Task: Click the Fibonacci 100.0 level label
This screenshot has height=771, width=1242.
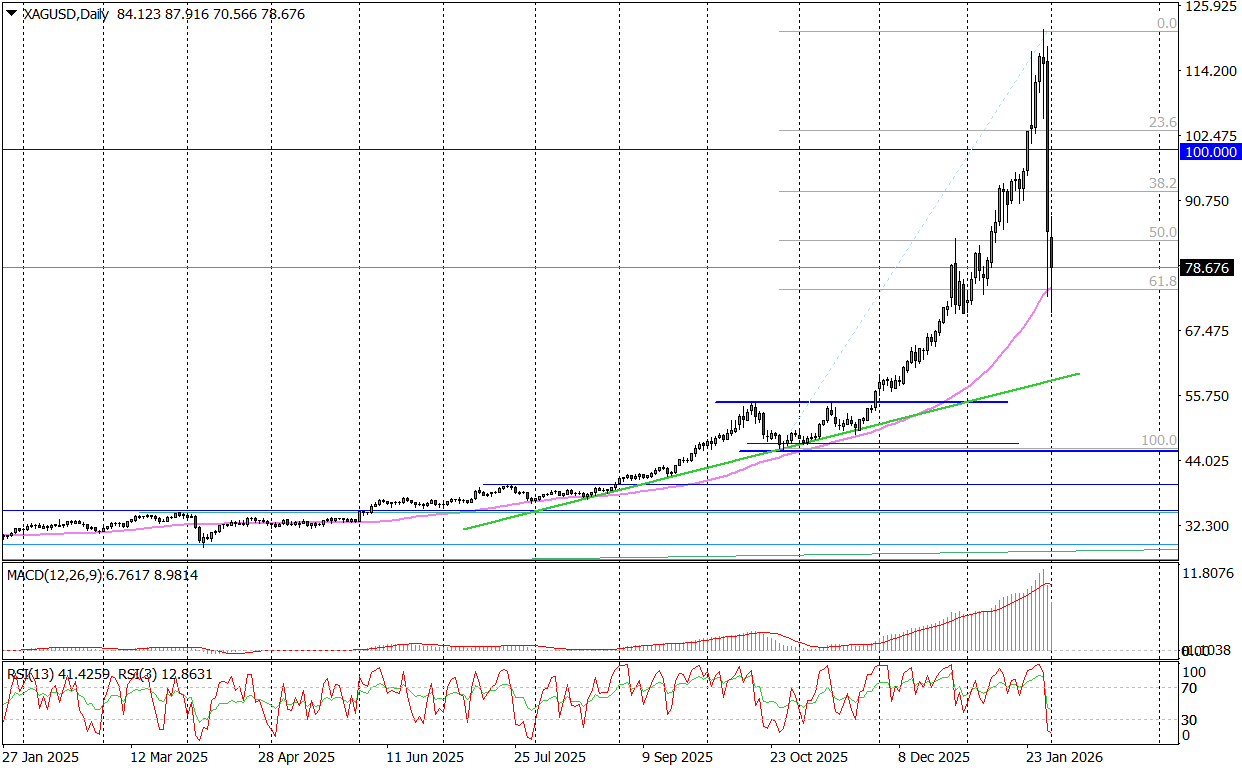Action: click(x=1159, y=440)
